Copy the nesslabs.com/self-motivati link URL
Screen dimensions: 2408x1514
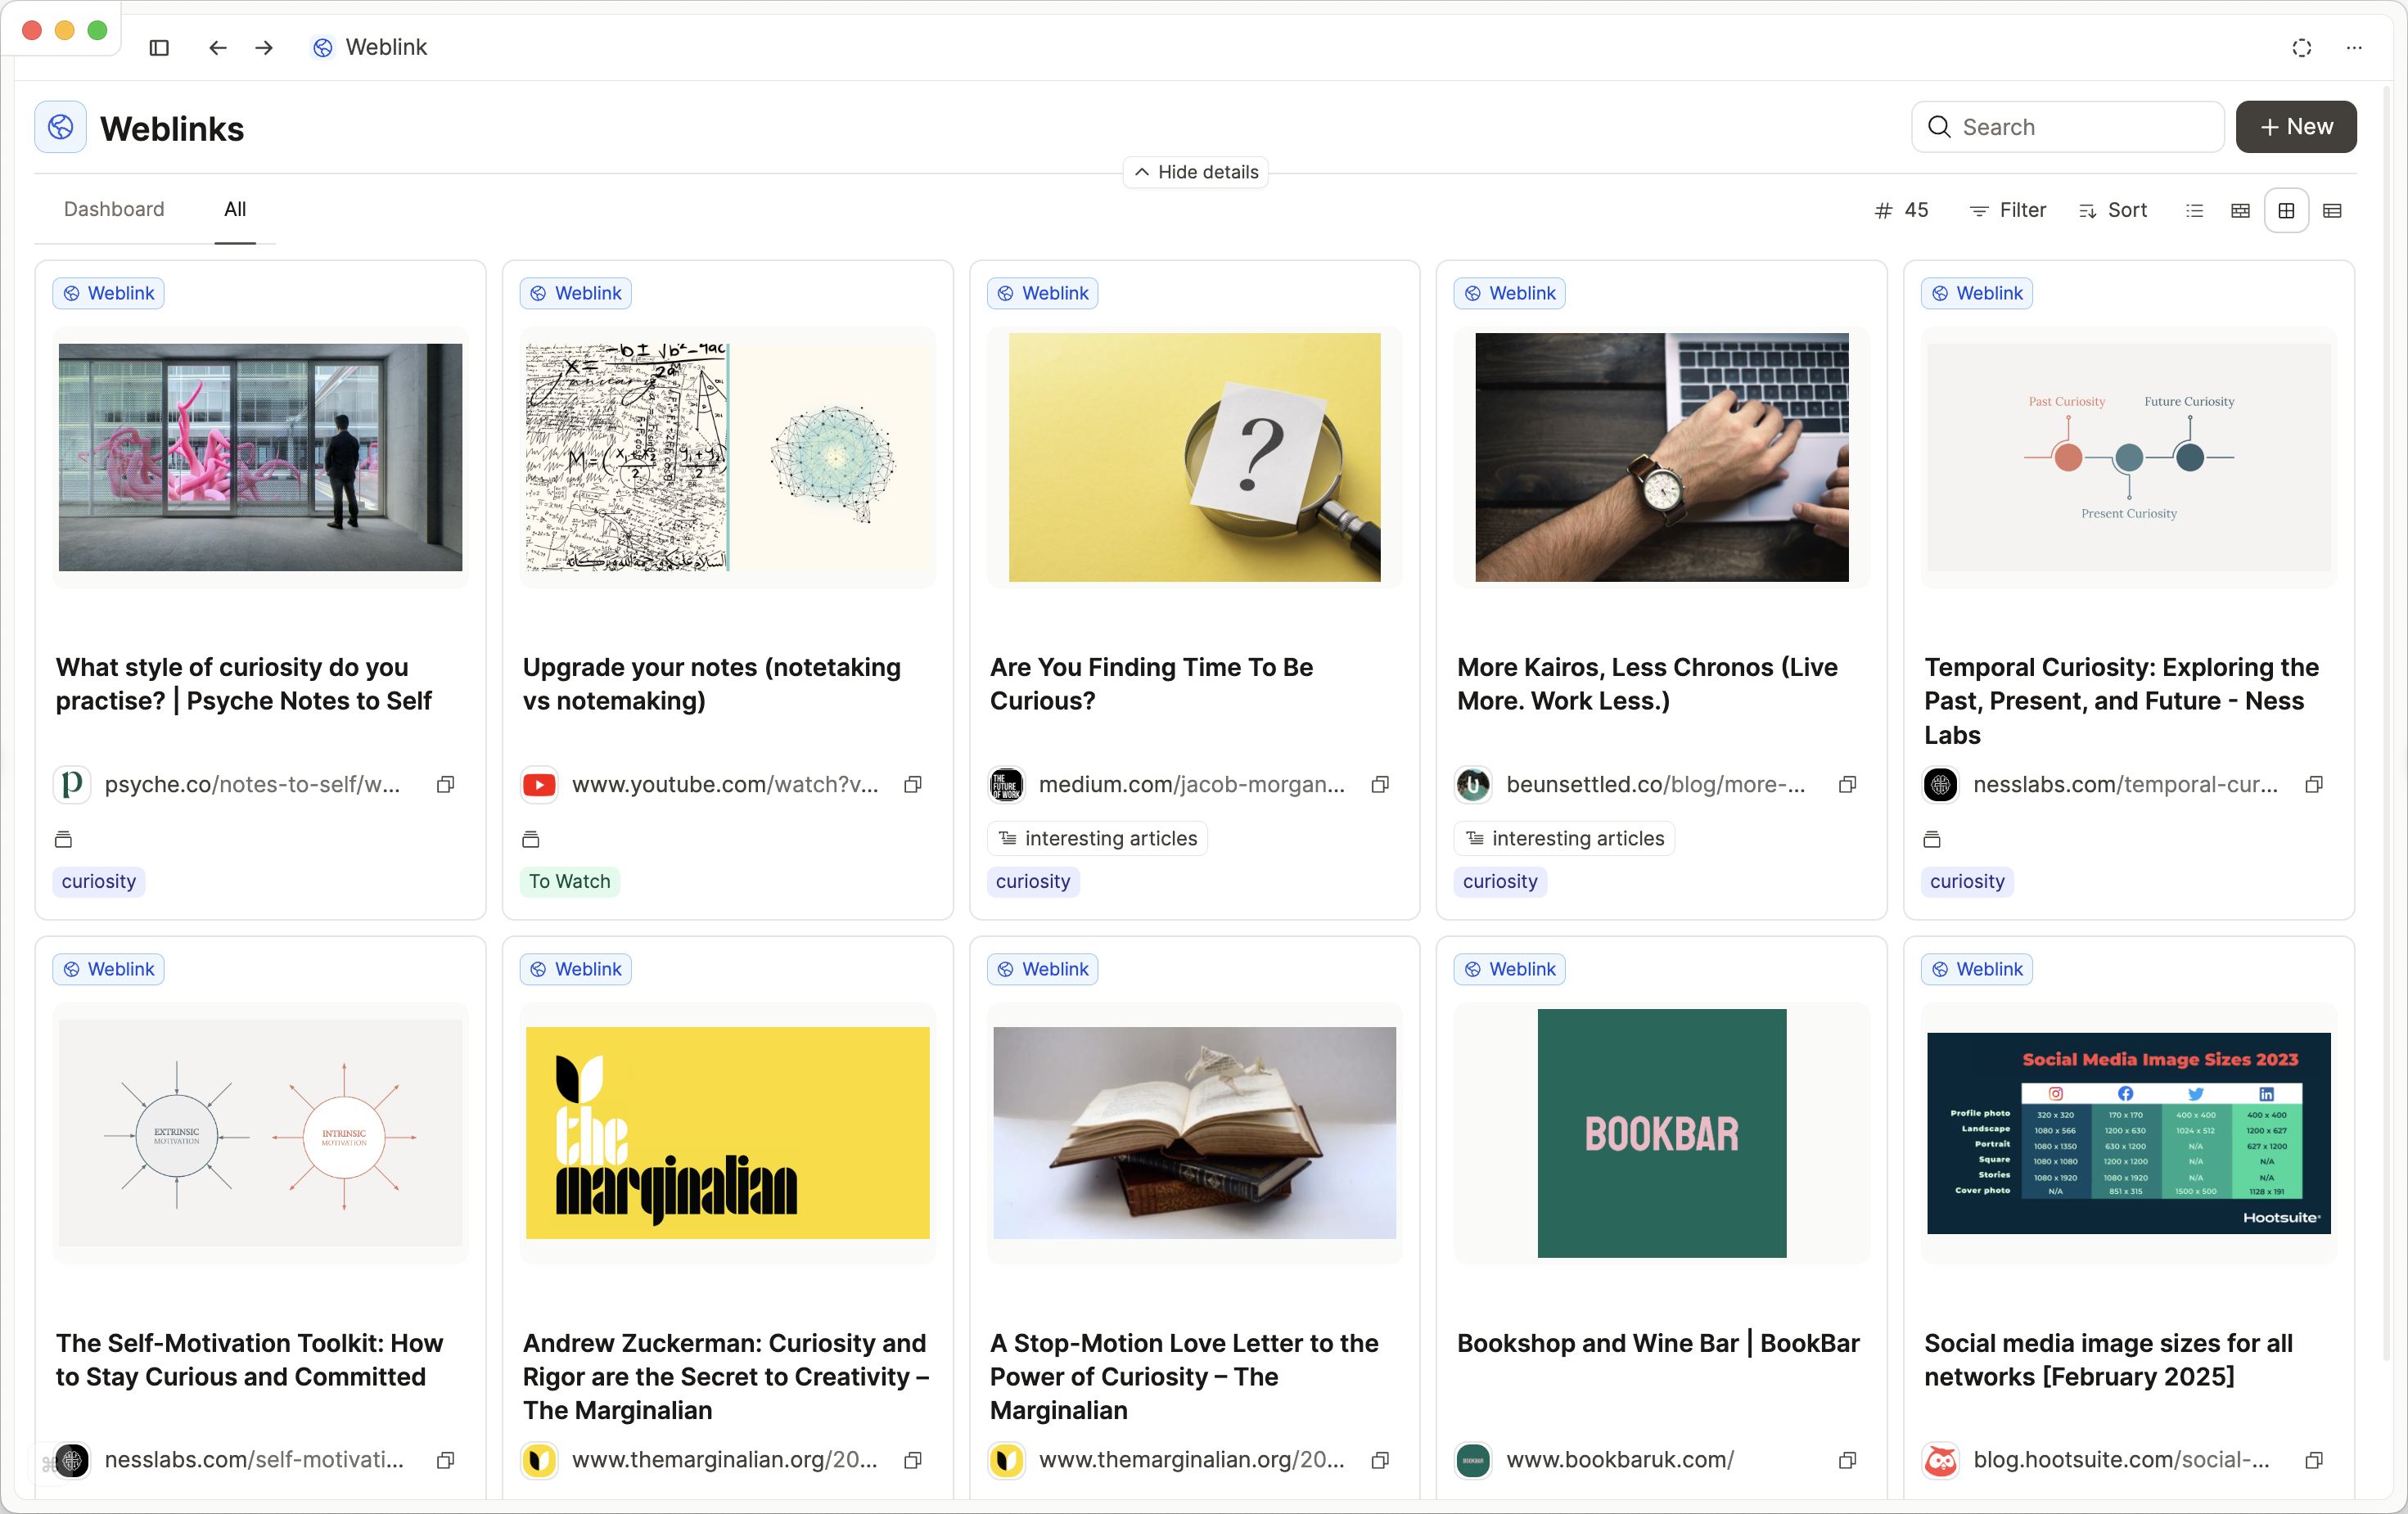446,1460
